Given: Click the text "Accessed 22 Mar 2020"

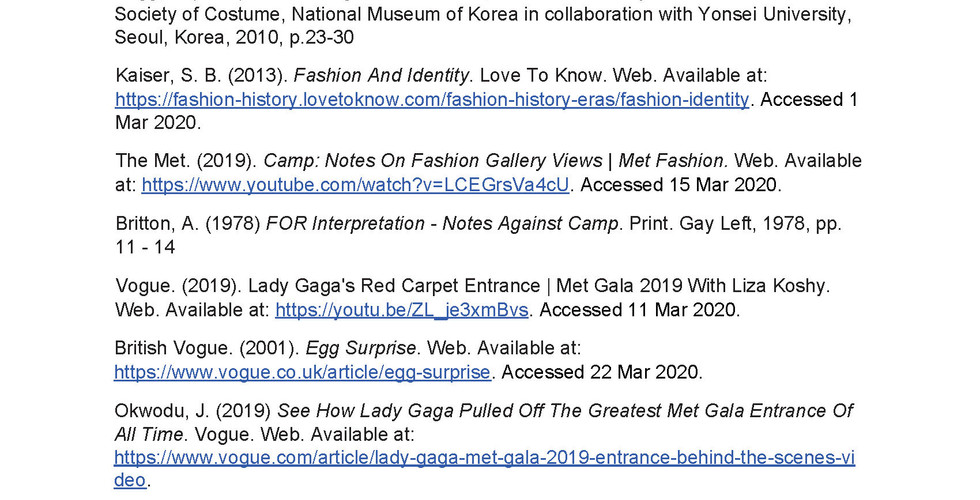Looking at the screenshot, I should point(601,372).
